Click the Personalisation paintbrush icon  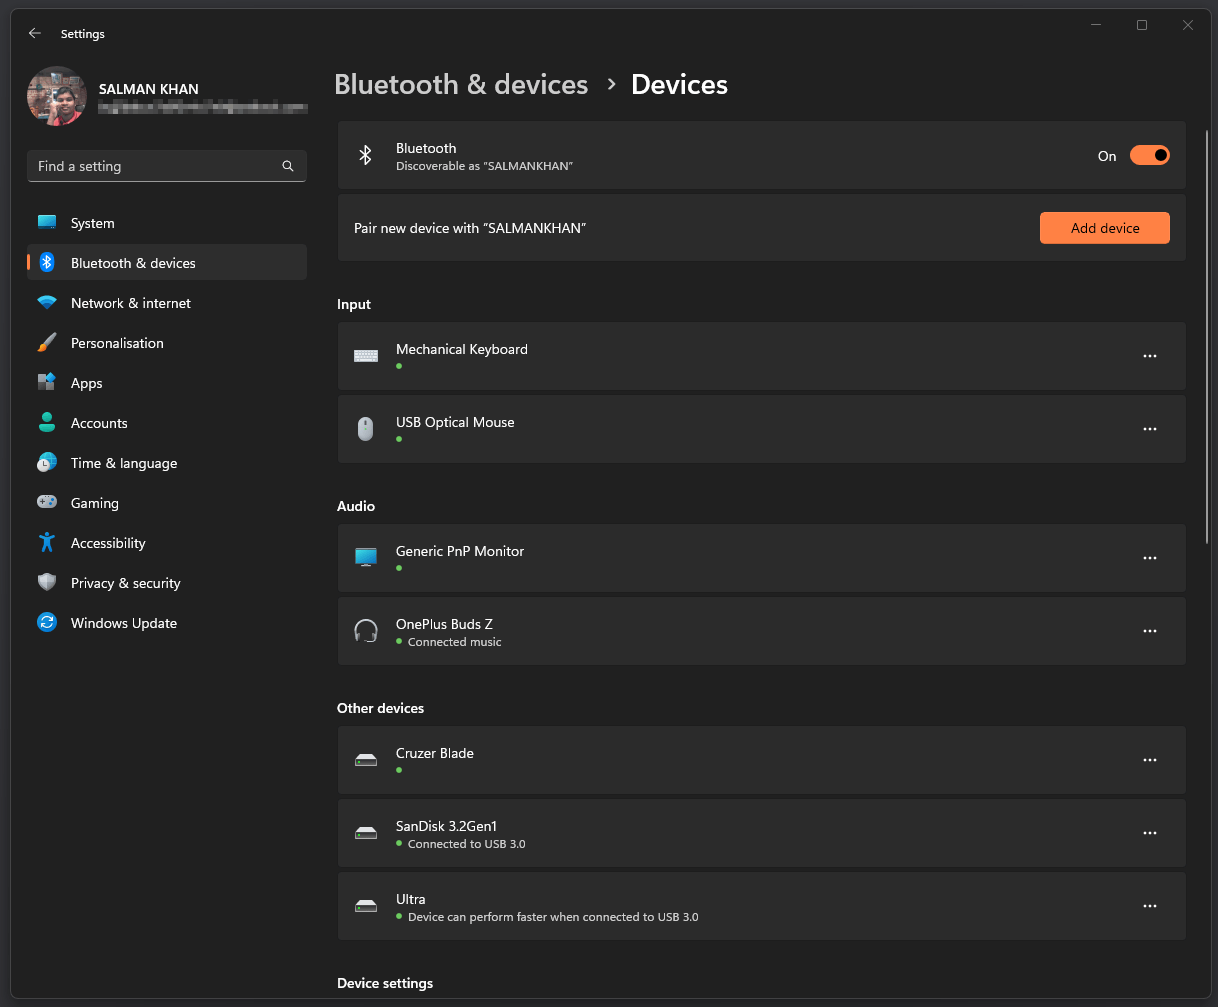click(47, 342)
